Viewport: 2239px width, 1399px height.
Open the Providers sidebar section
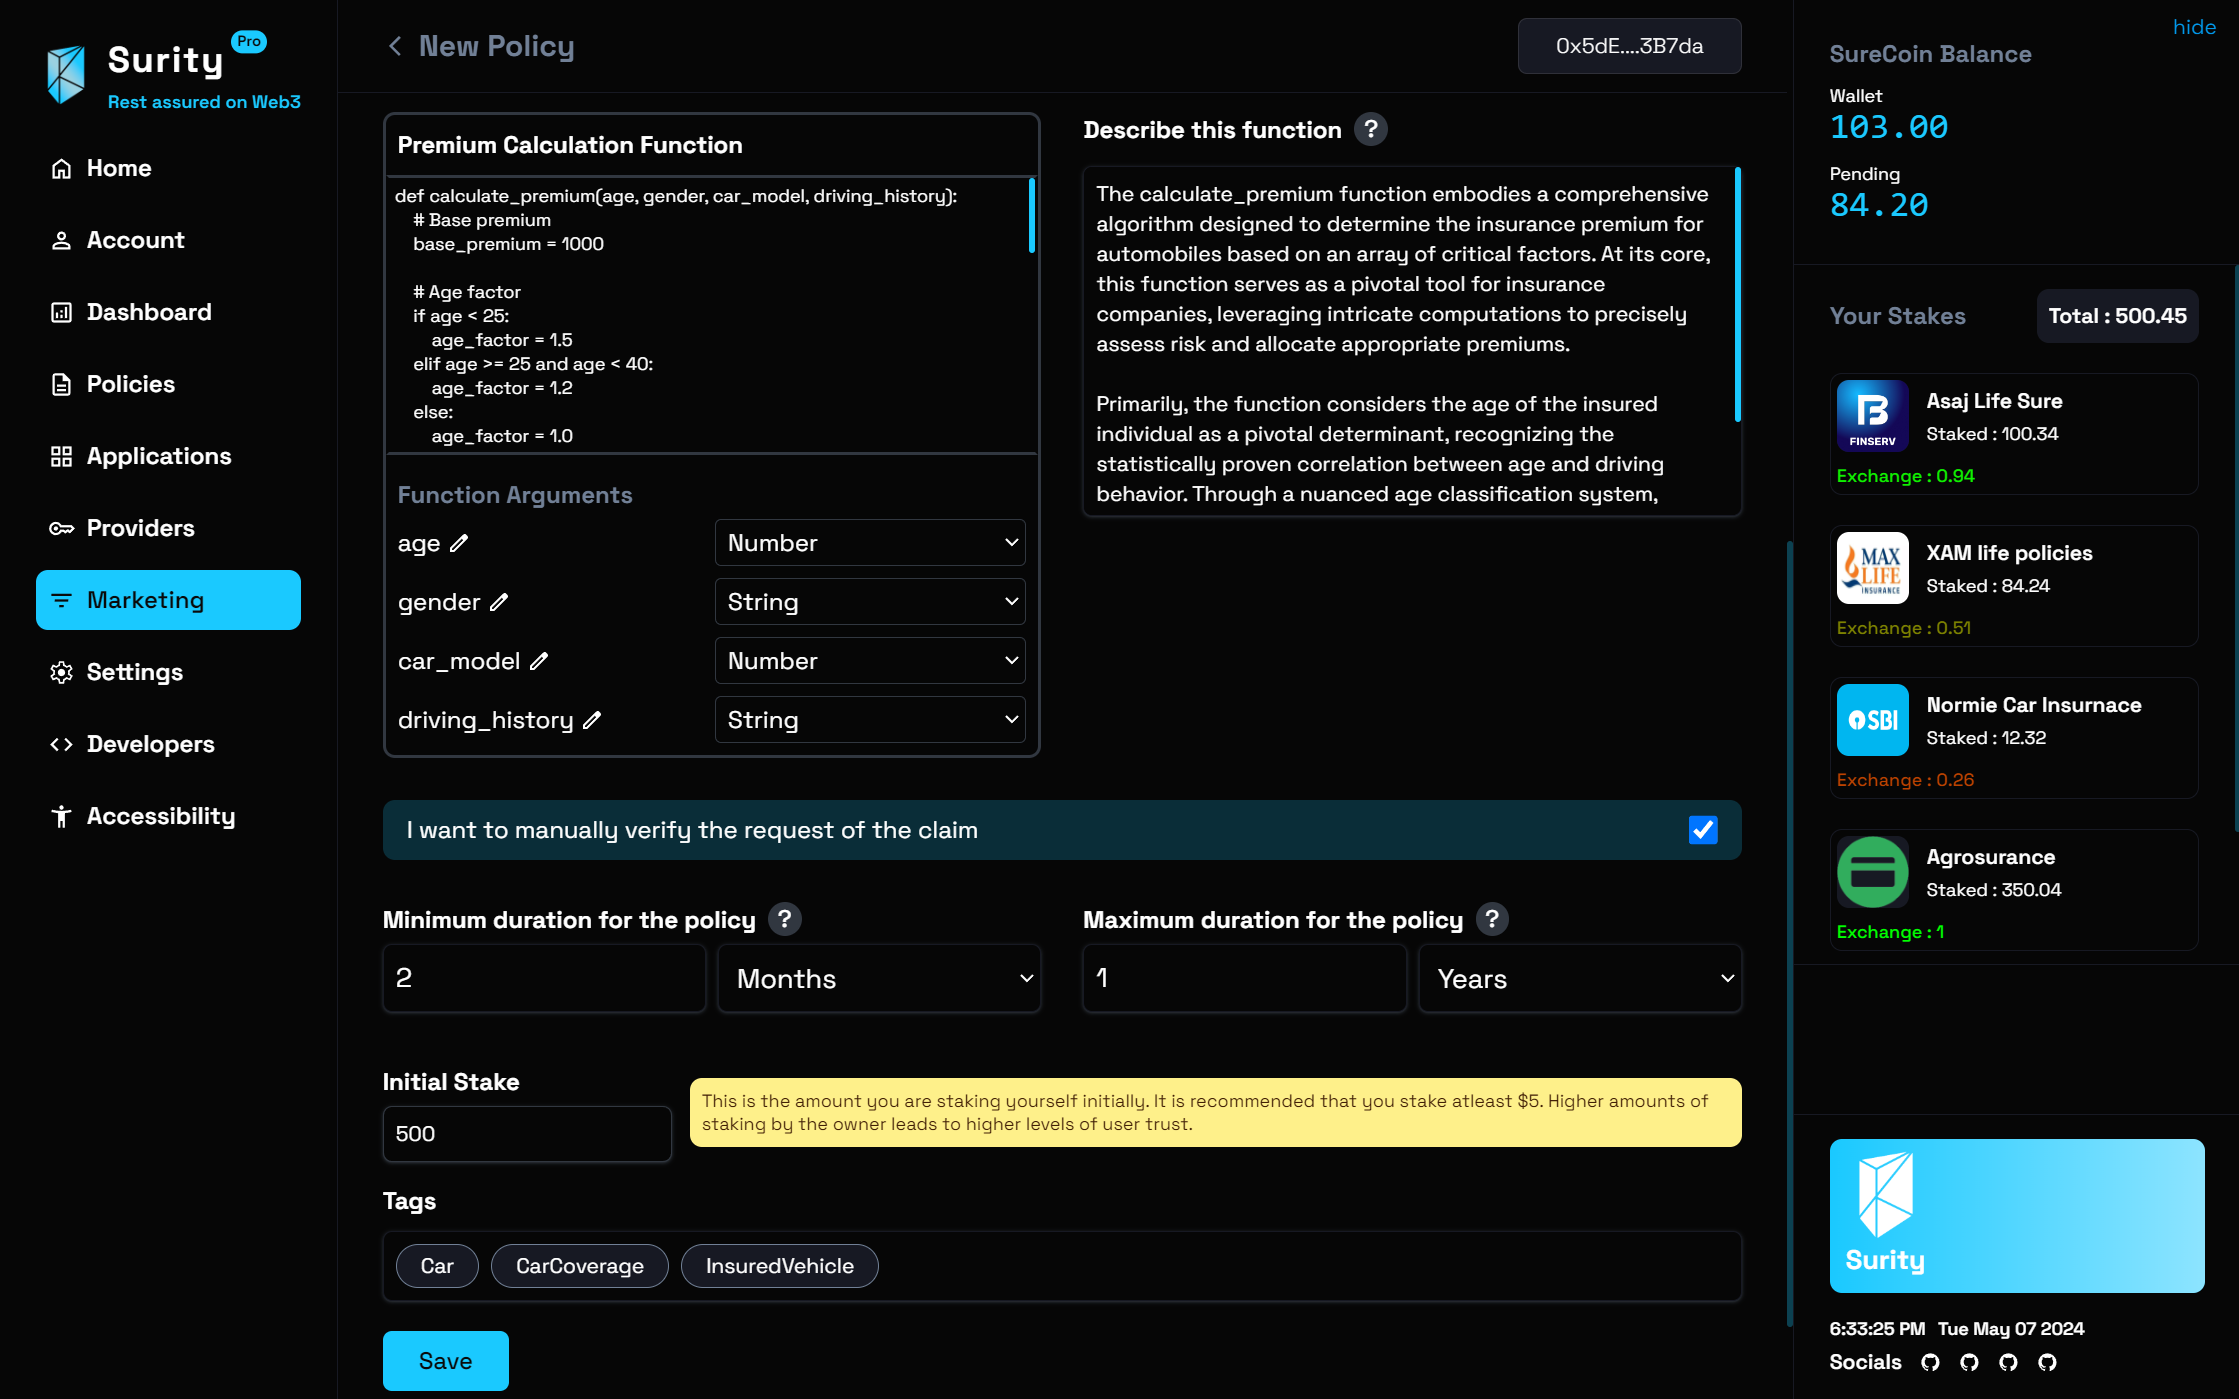[140, 528]
